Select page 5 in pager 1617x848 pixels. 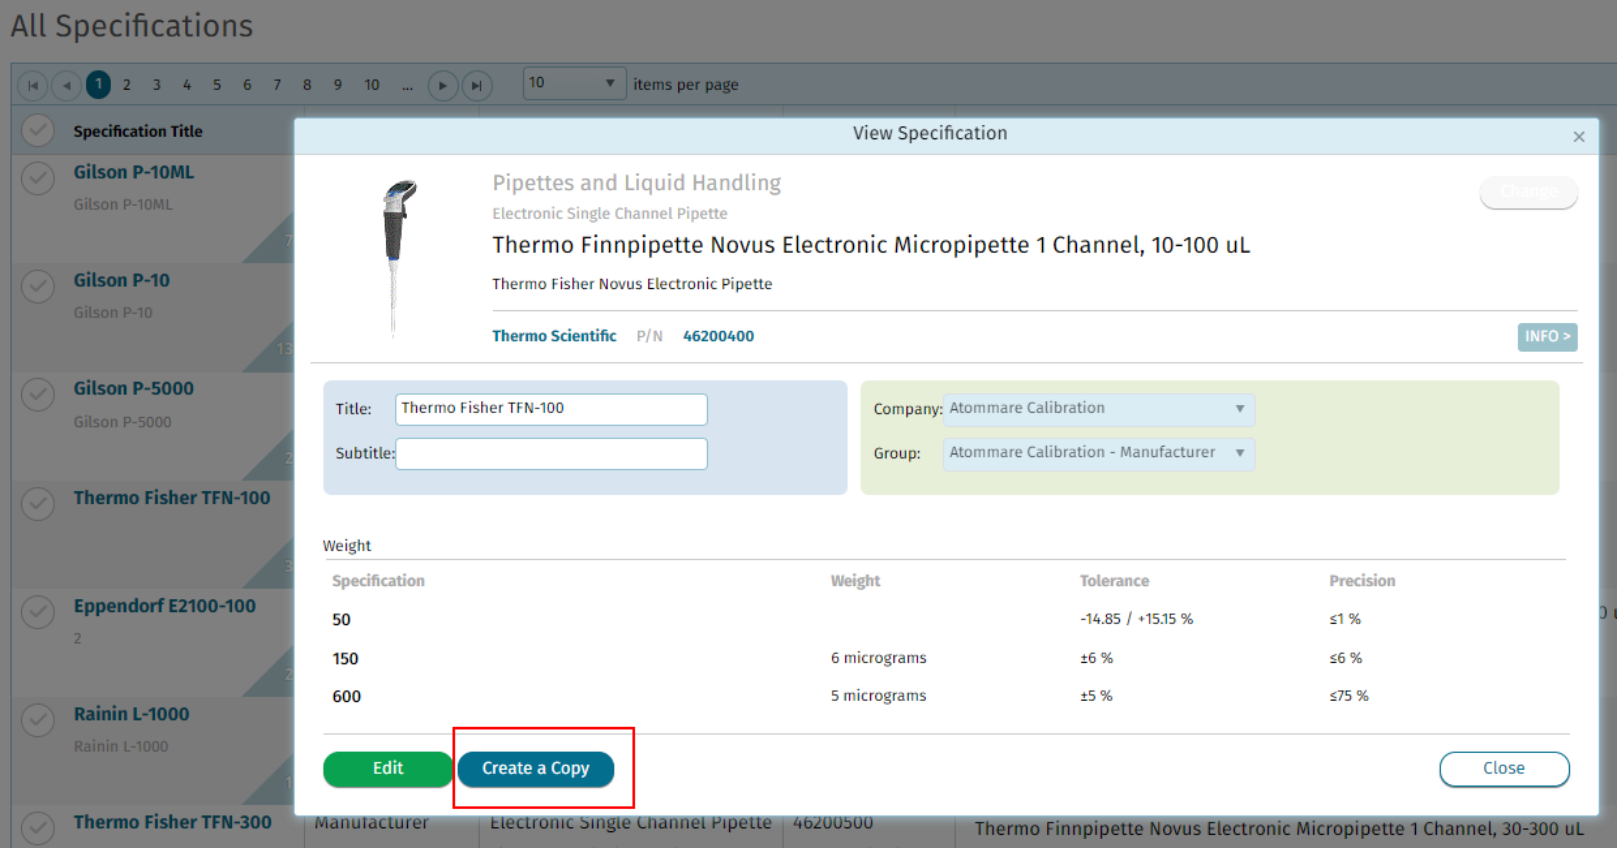tap(217, 85)
